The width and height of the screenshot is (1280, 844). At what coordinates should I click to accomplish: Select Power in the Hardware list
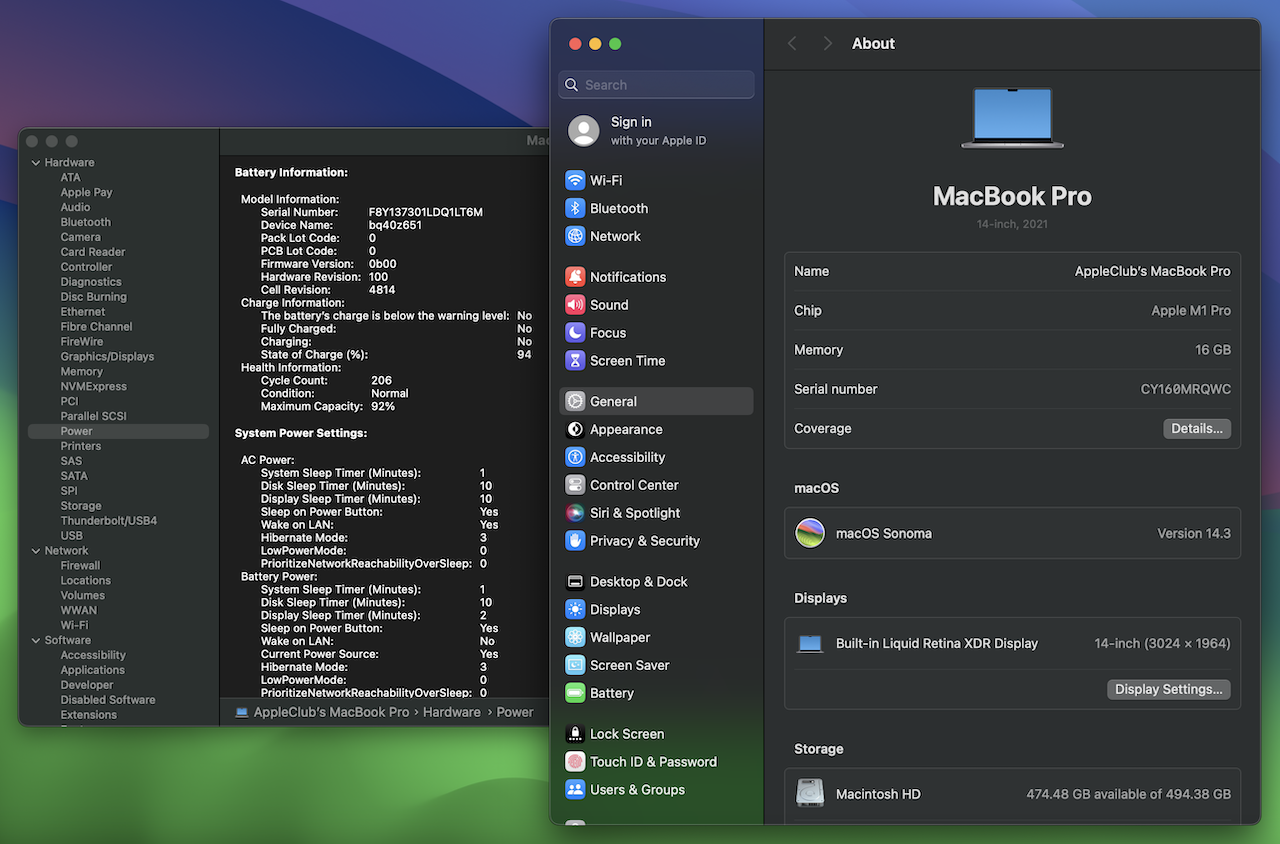click(118, 431)
